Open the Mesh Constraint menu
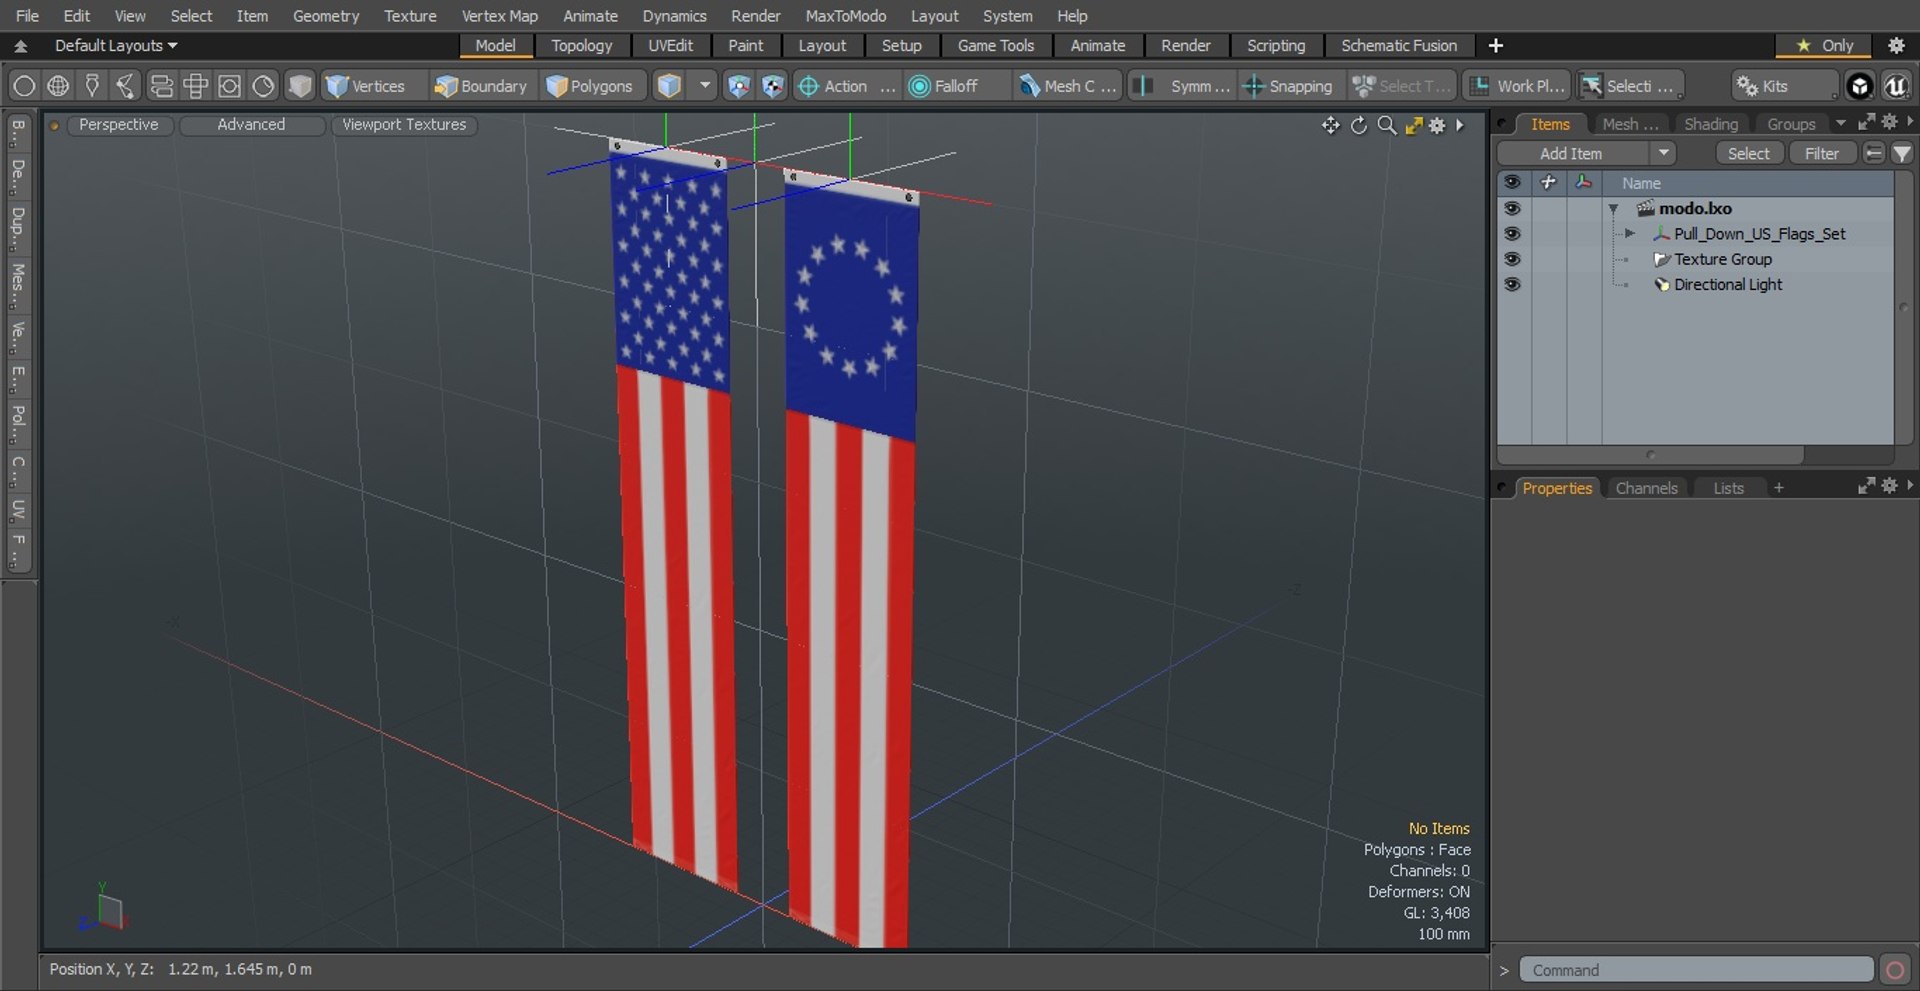This screenshot has height=991, width=1920. pos(1068,86)
